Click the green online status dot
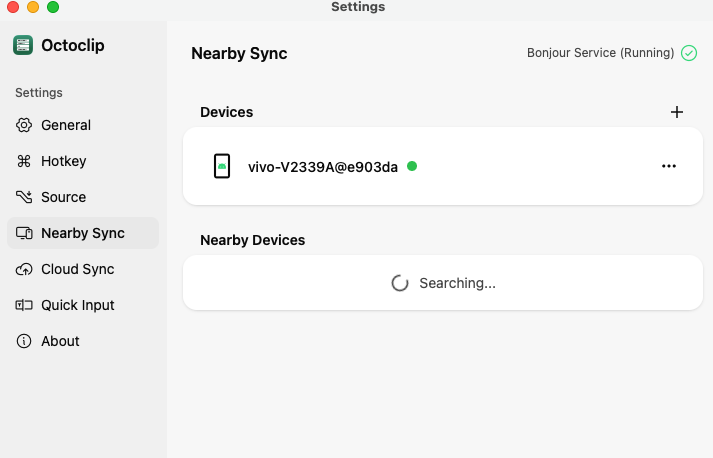 coord(412,166)
